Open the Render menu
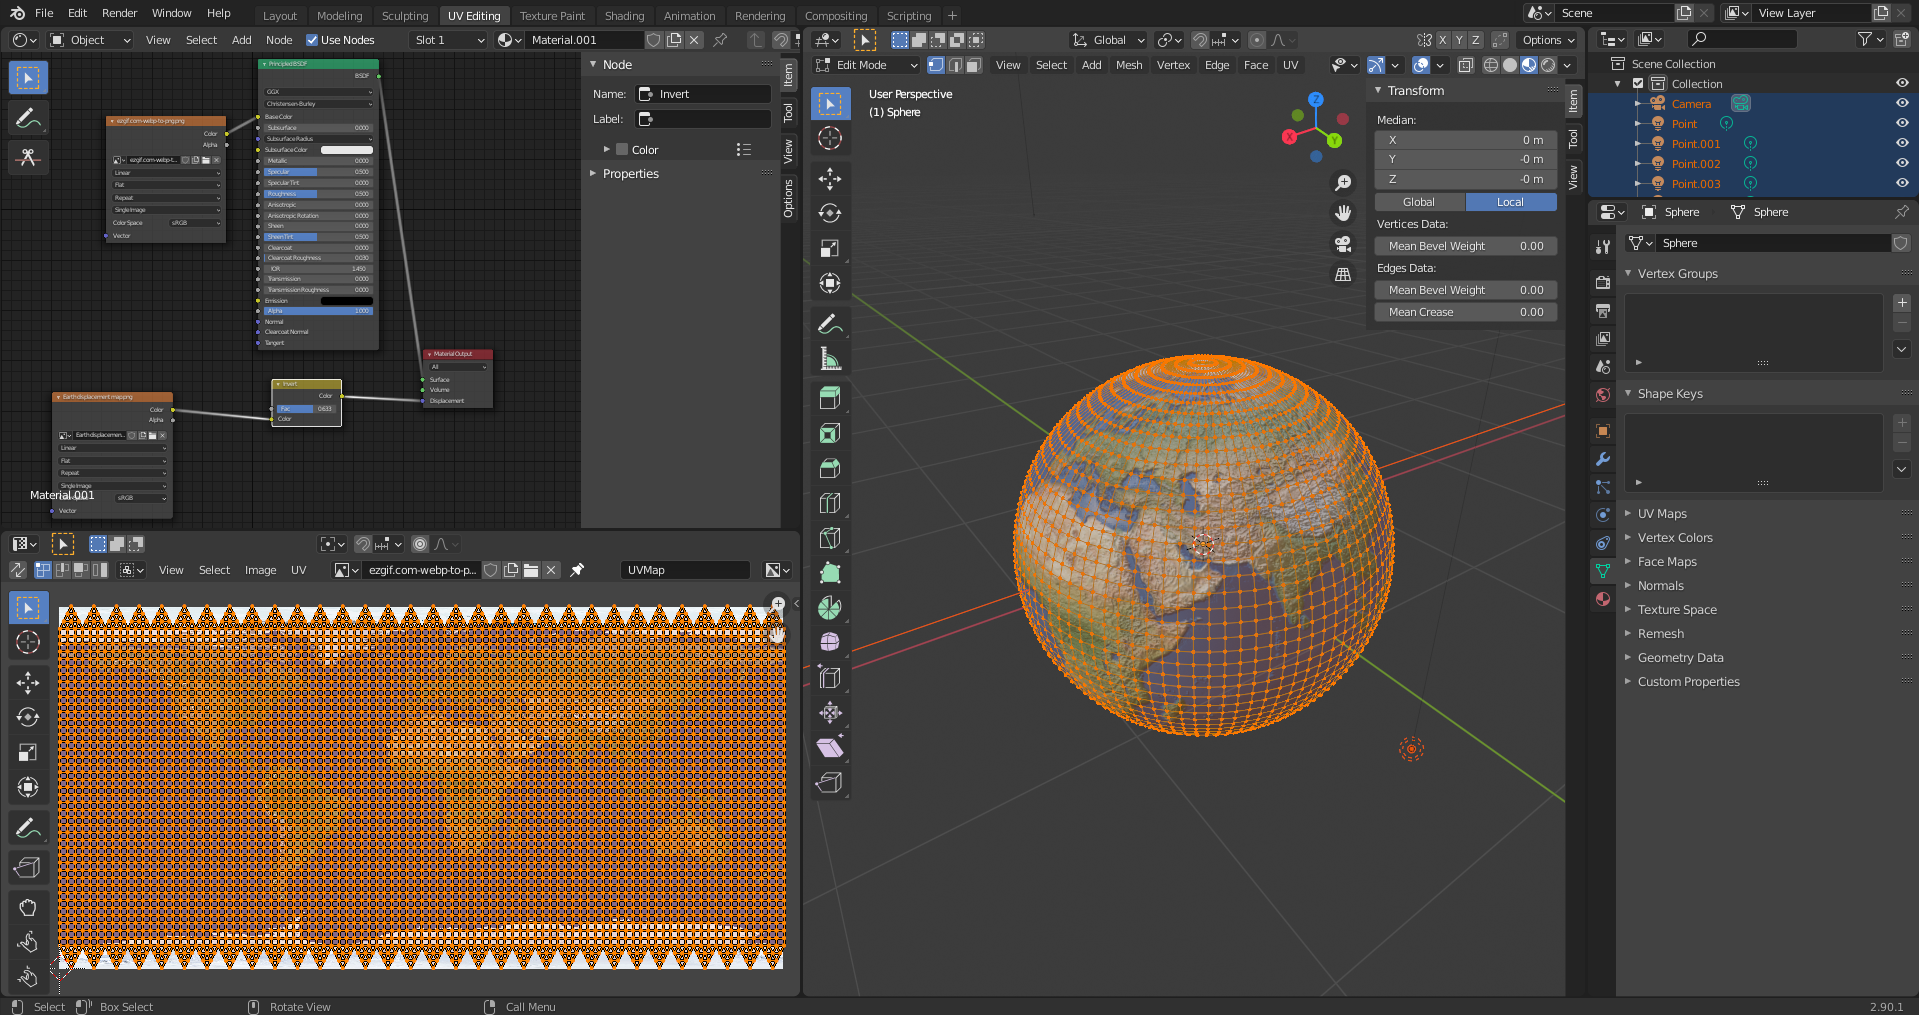The height and width of the screenshot is (1015, 1919). click(x=119, y=13)
